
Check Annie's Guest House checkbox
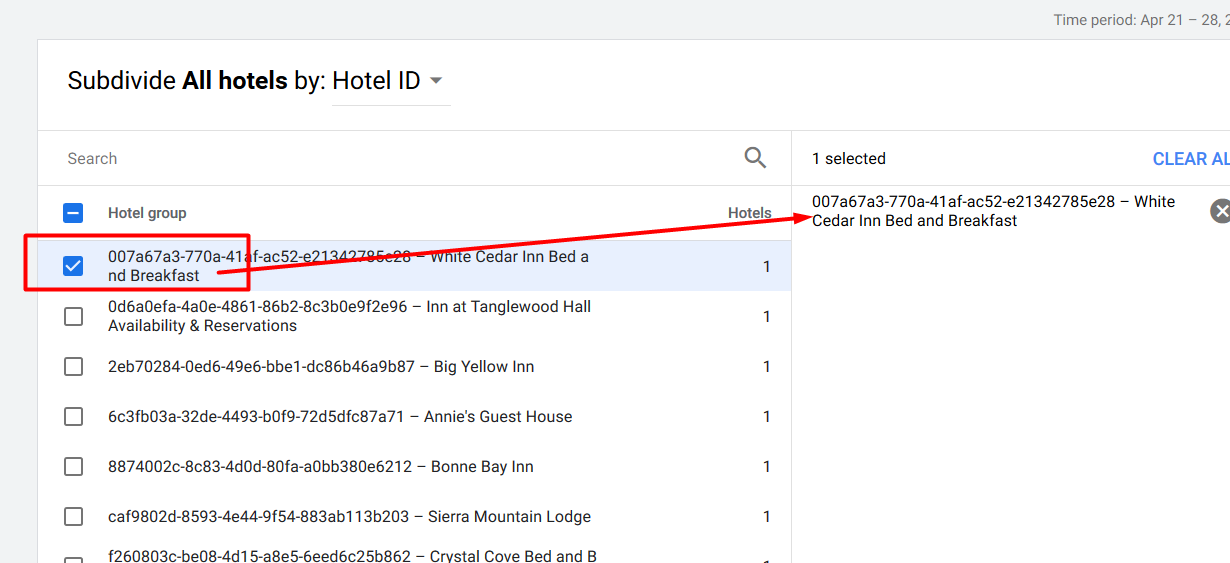tap(73, 416)
